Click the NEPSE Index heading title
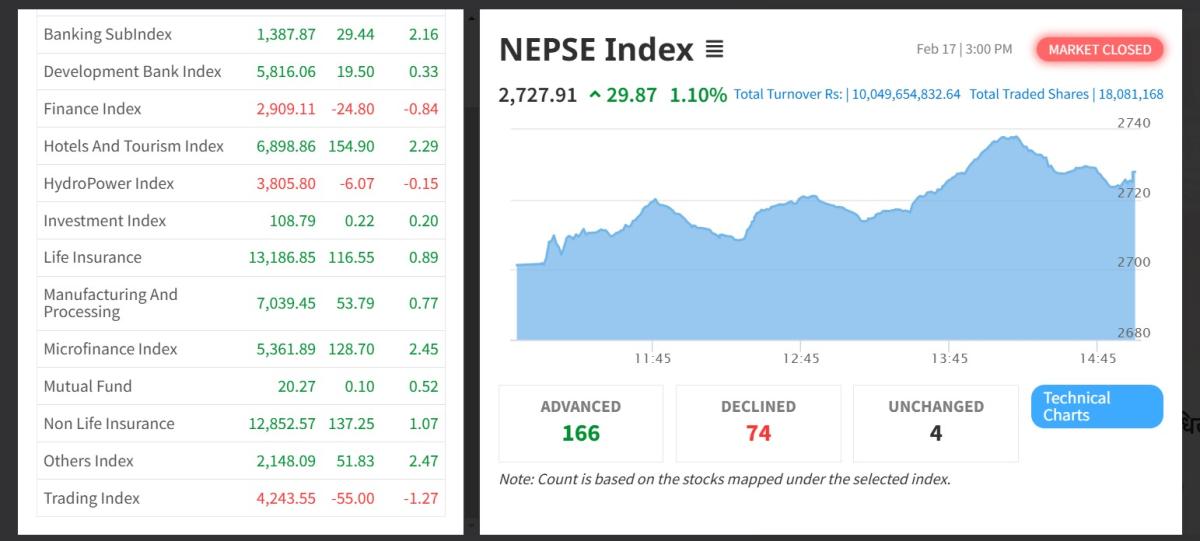The width and height of the screenshot is (1200, 541). [x=596, y=49]
